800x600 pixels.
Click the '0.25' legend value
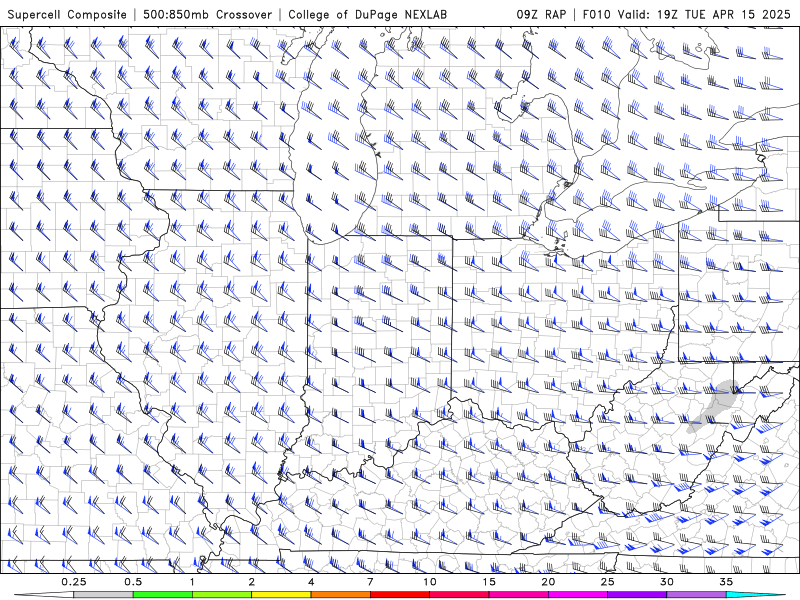coord(74,582)
